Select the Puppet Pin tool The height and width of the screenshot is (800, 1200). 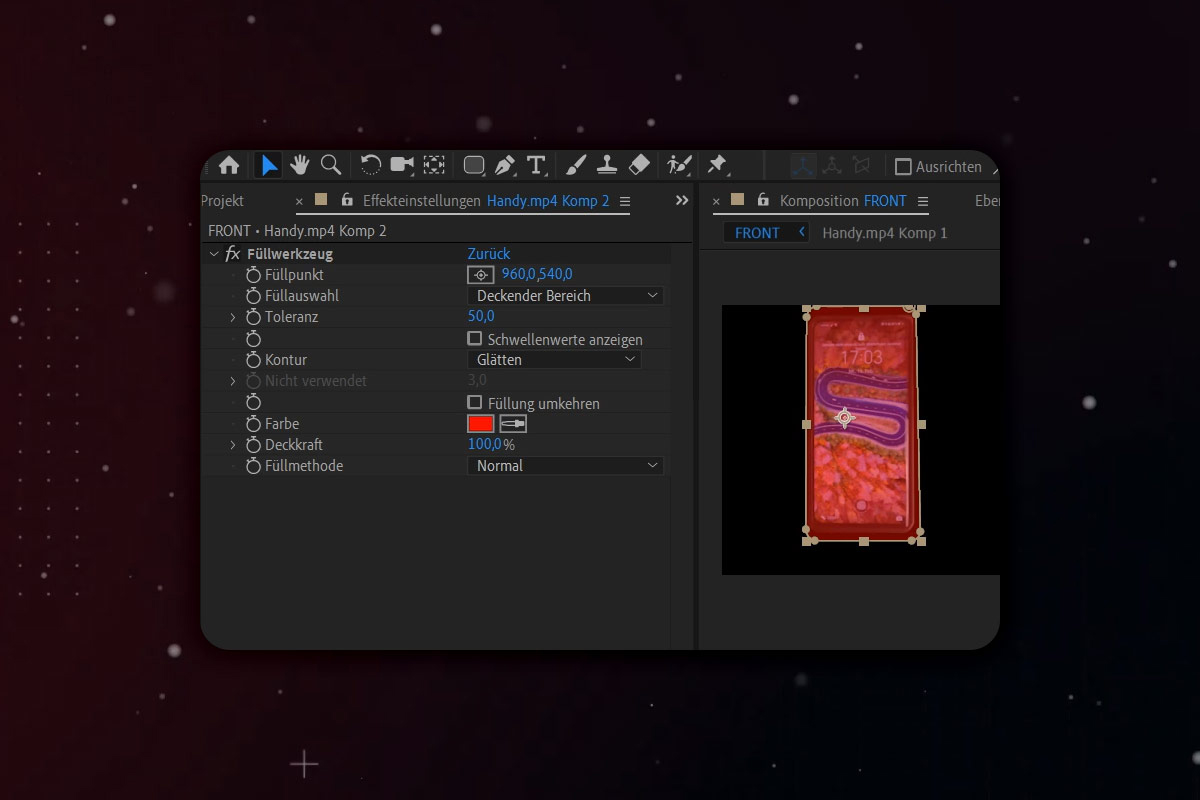coord(717,165)
